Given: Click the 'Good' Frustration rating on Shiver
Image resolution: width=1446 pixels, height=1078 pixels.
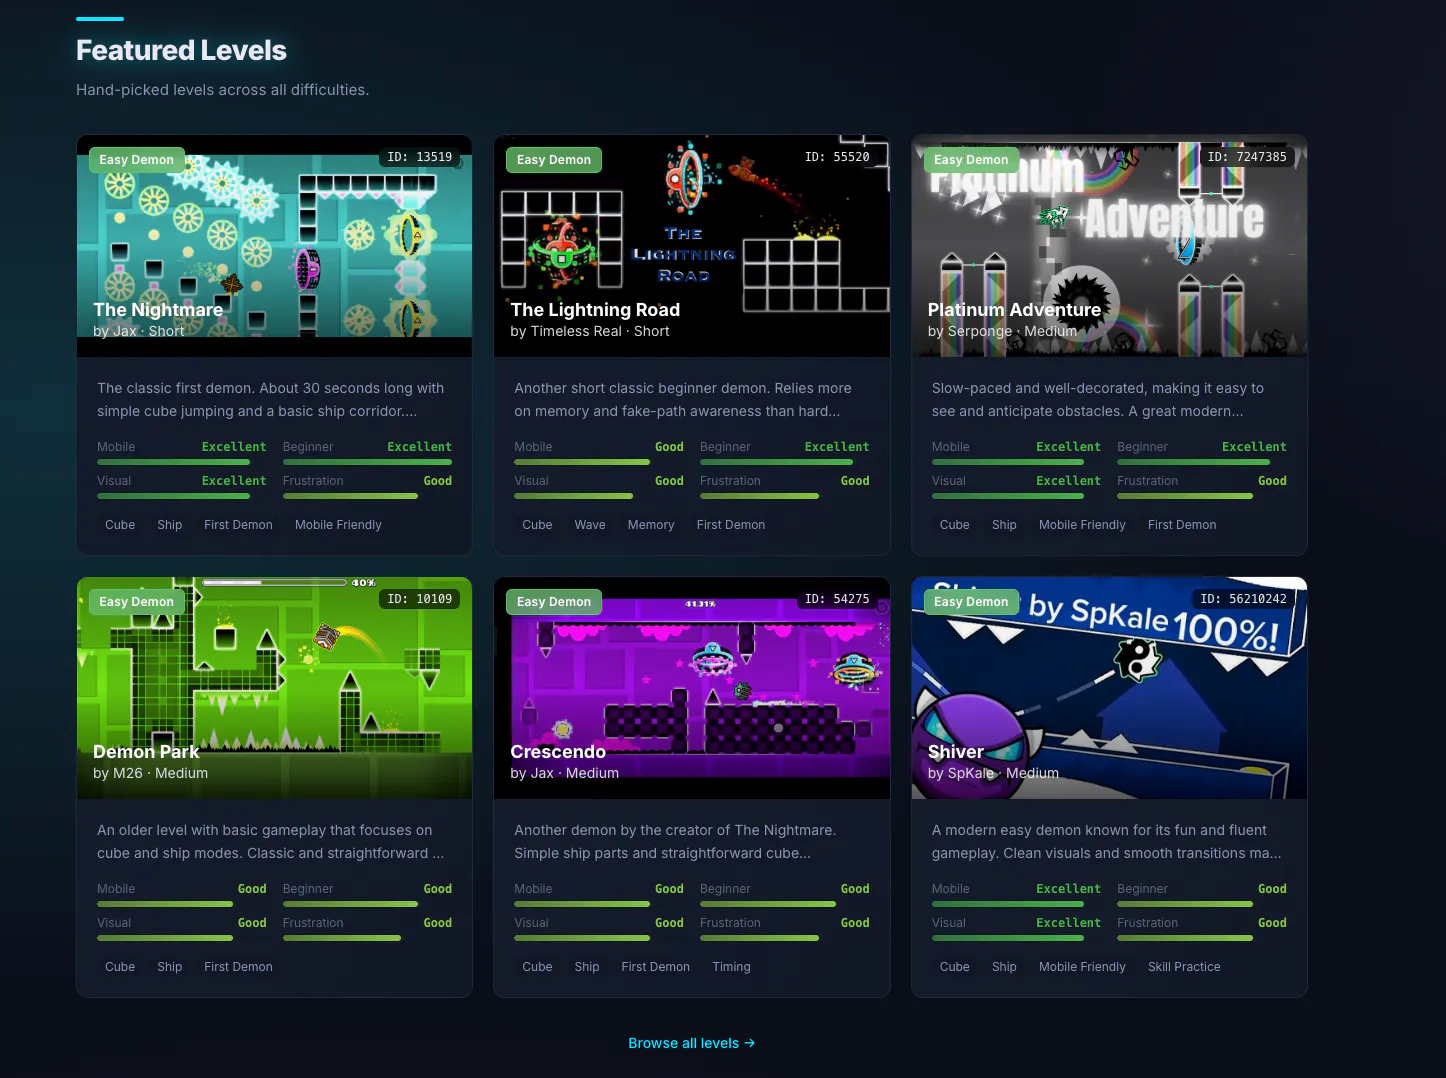Looking at the screenshot, I should [x=1272, y=923].
